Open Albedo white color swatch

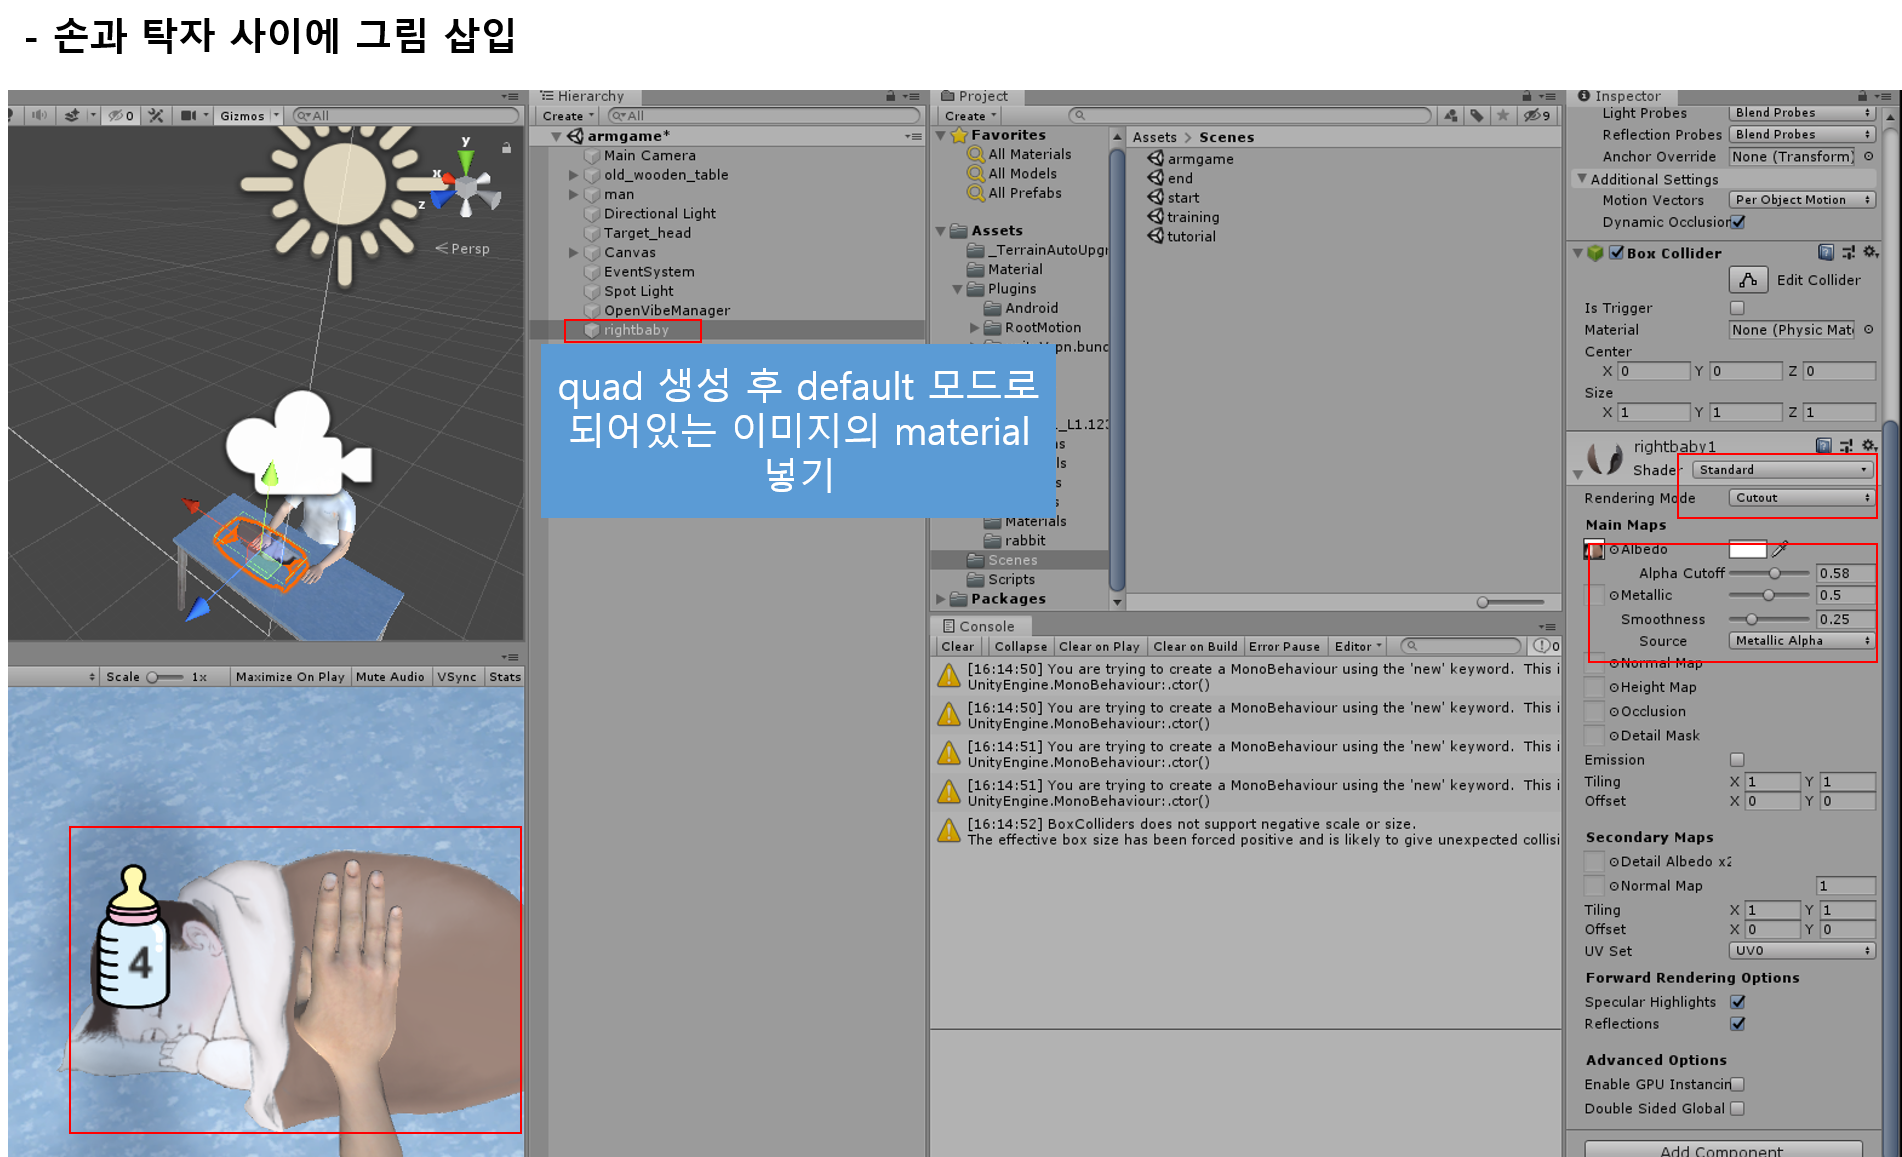pos(1748,549)
